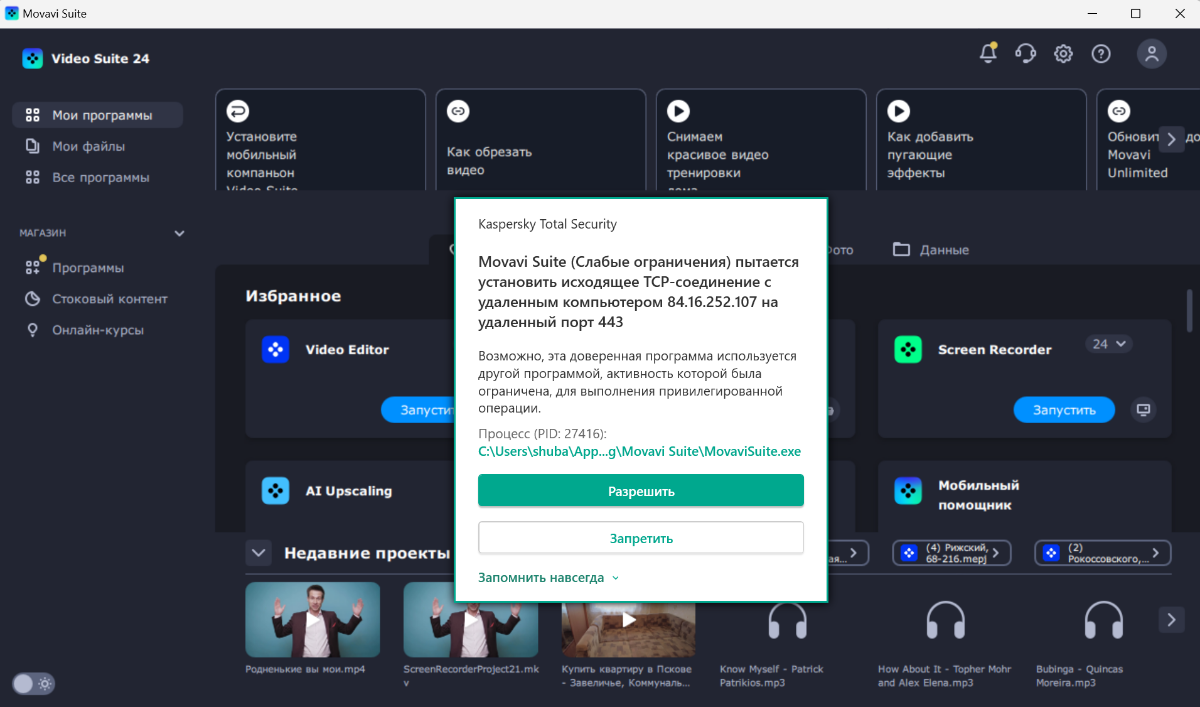Viewport: 1200px width, 707px height.
Task: Show next cards with top carousel arrow
Action: click(1172, 139)
